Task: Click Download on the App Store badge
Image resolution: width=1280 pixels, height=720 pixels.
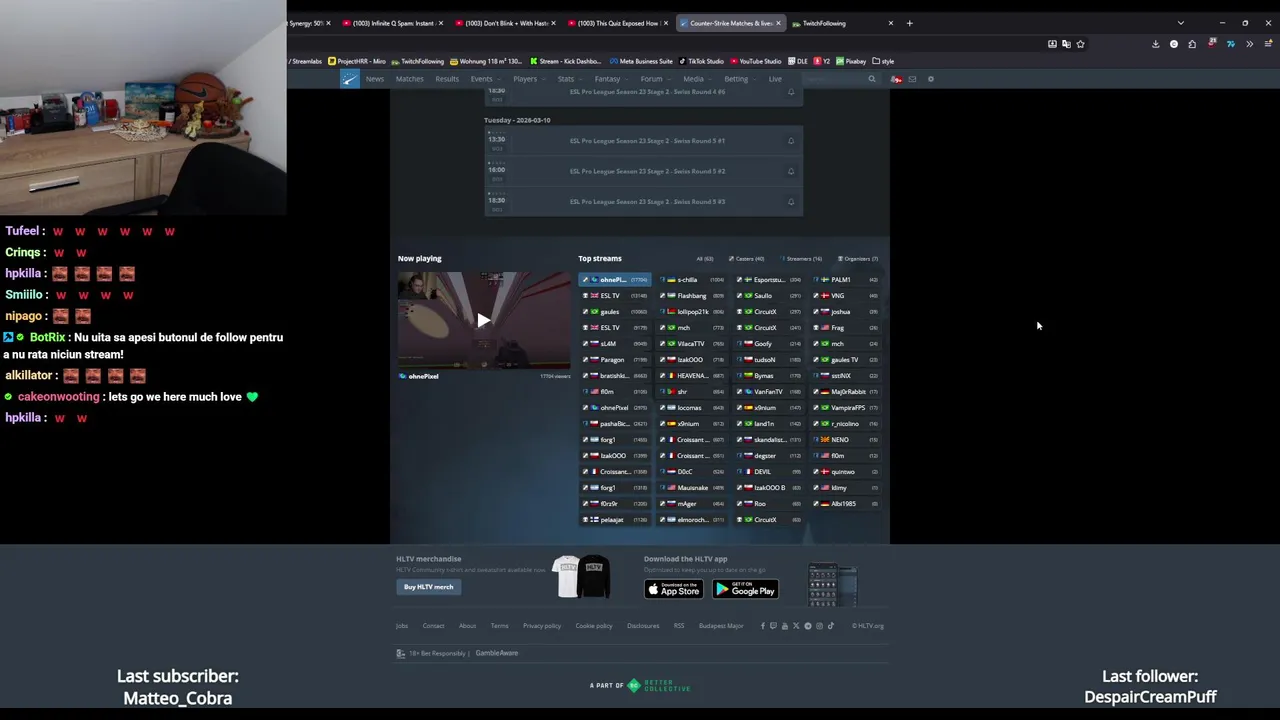Action: (674, 589)
